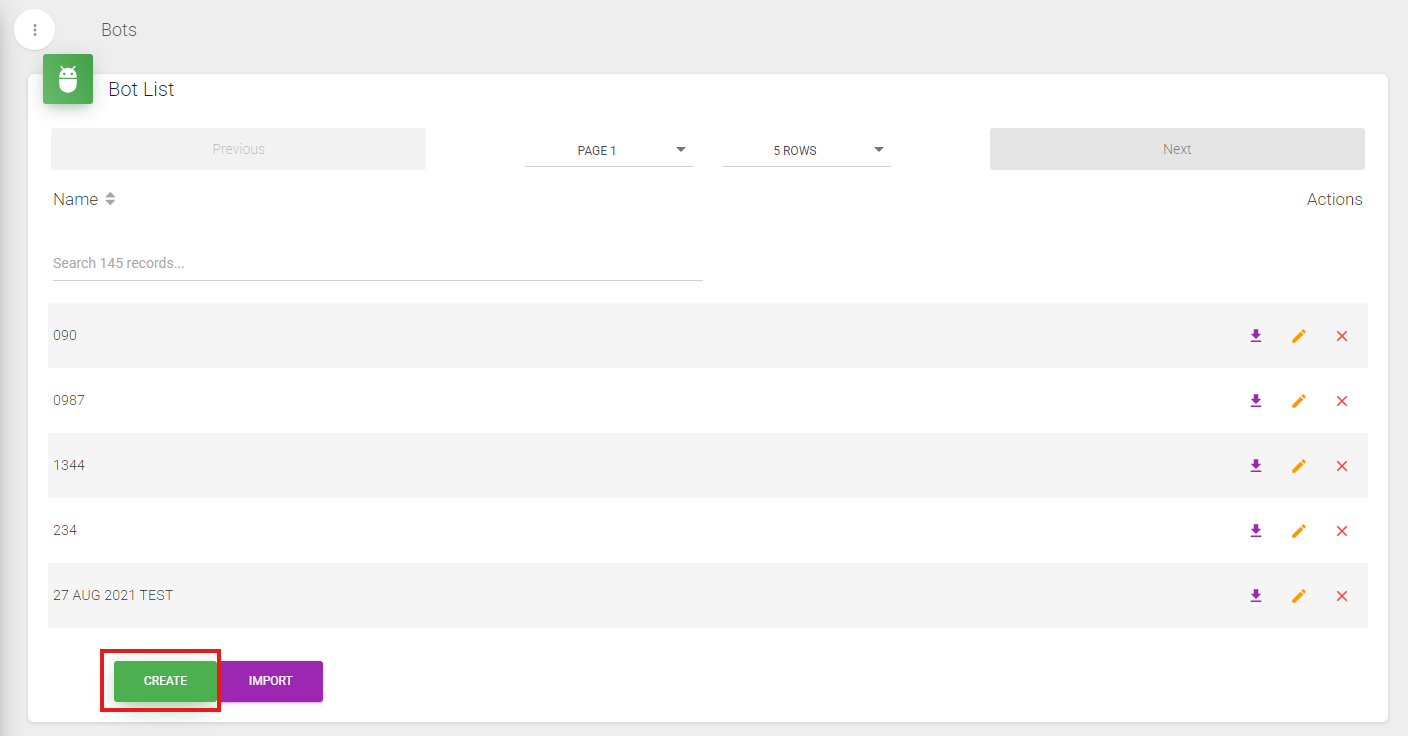
Task: Edit the 0987 bot with pencil icon
Action: pyautogui.click(x=1299, y=401)
